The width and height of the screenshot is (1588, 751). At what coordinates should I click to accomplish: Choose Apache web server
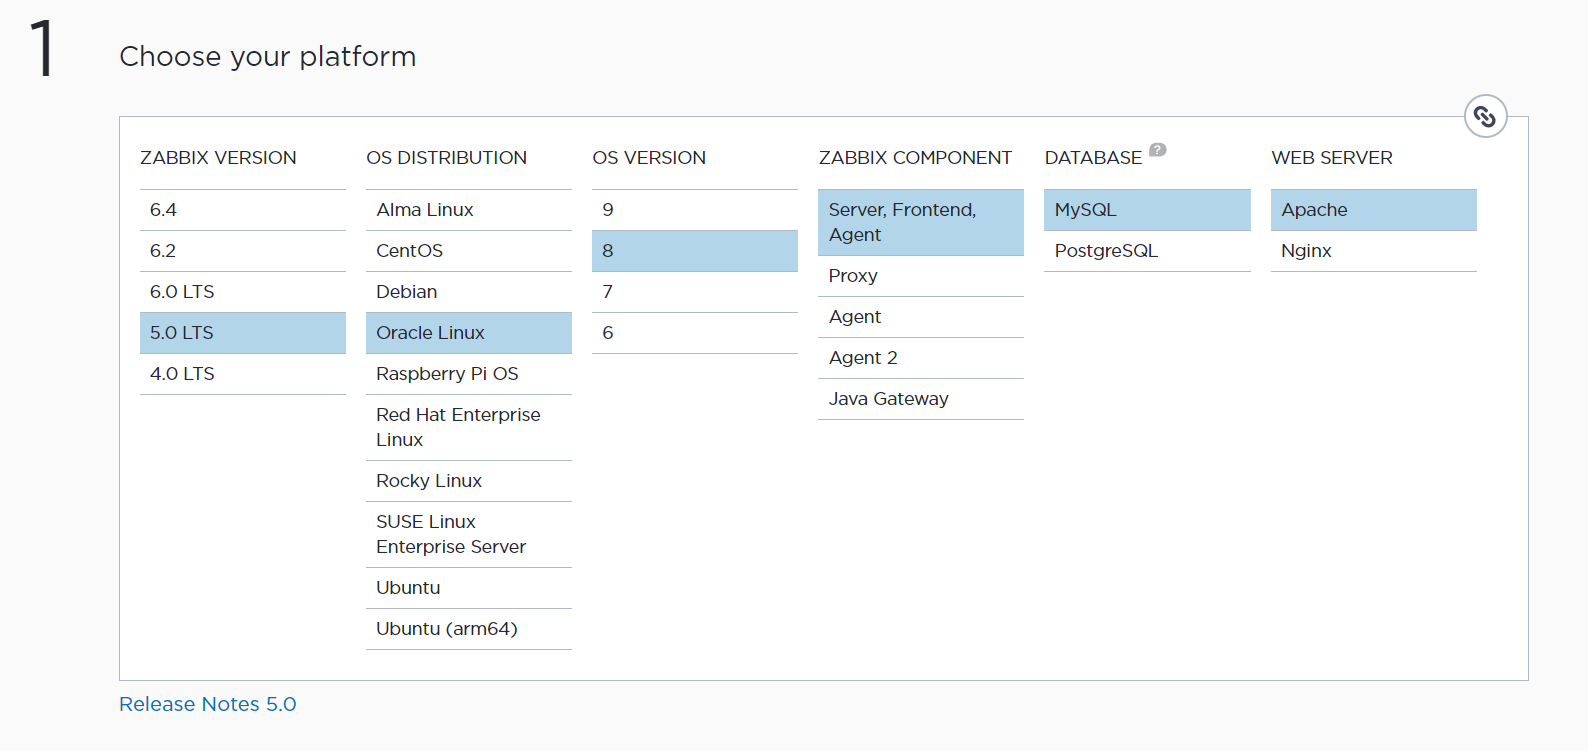pos(1374,210)
